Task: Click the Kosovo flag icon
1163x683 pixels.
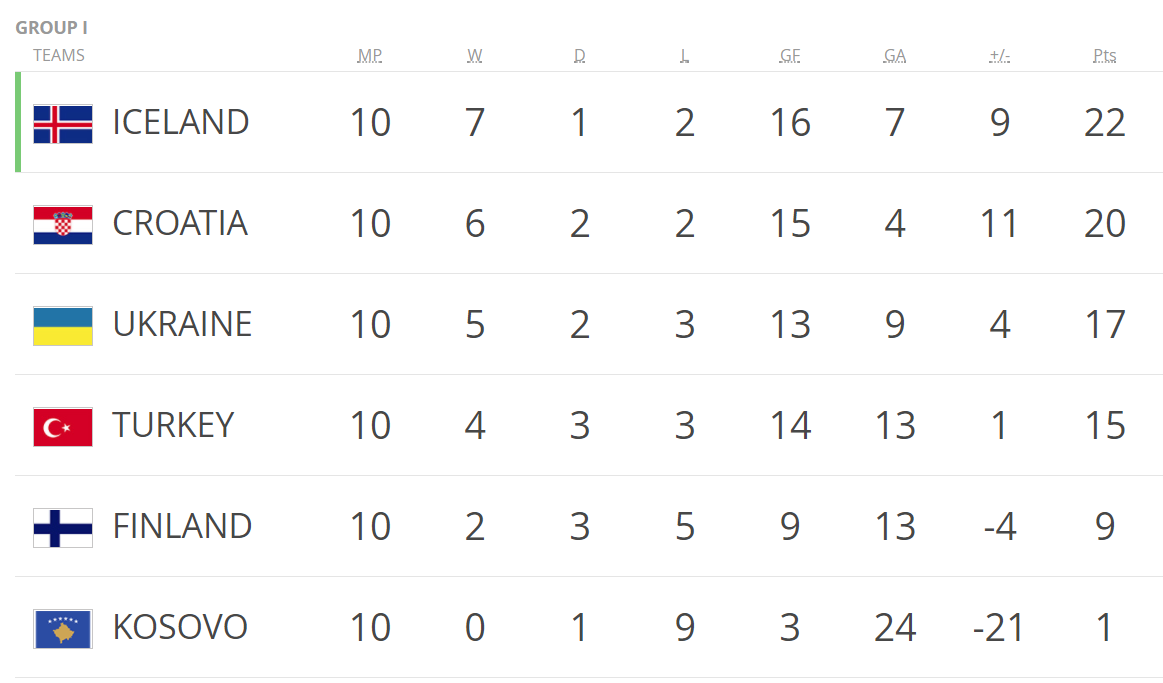Action: pos(63,629)
